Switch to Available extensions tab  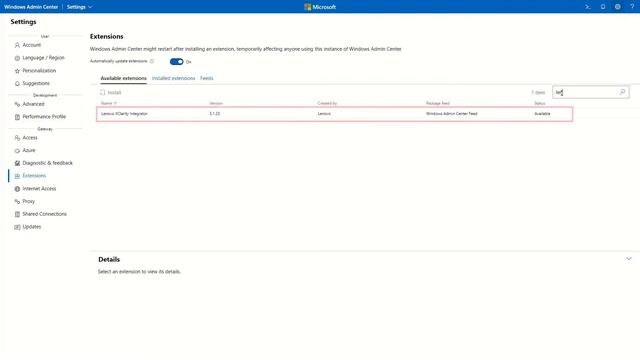123,78
